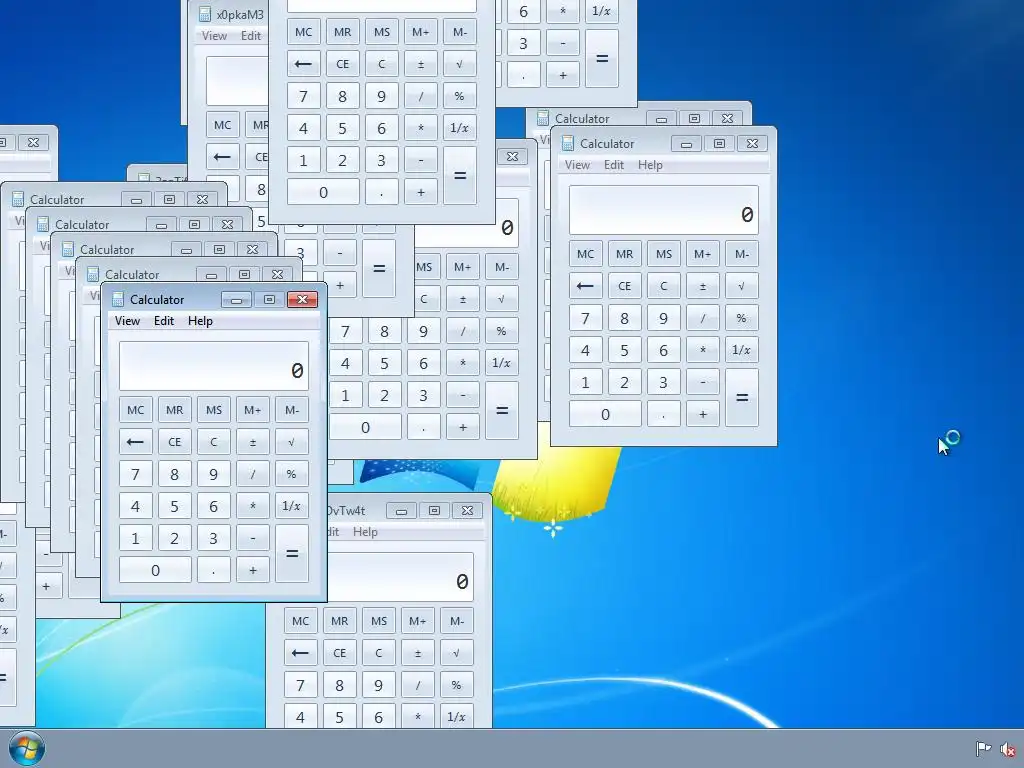This screenshot has height=768, width=1024.
Task: Click the MC key in the x0pkaM3 window
Action: [x=222, y=125]
